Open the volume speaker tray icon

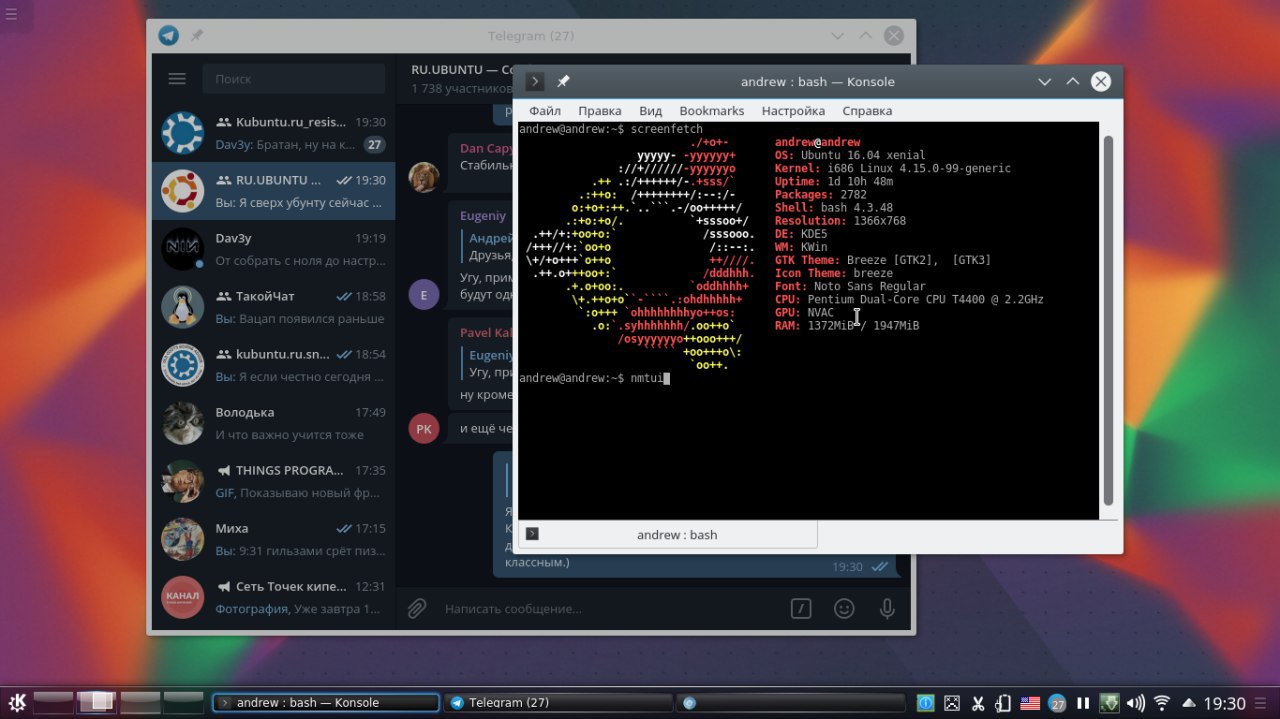1135,703
